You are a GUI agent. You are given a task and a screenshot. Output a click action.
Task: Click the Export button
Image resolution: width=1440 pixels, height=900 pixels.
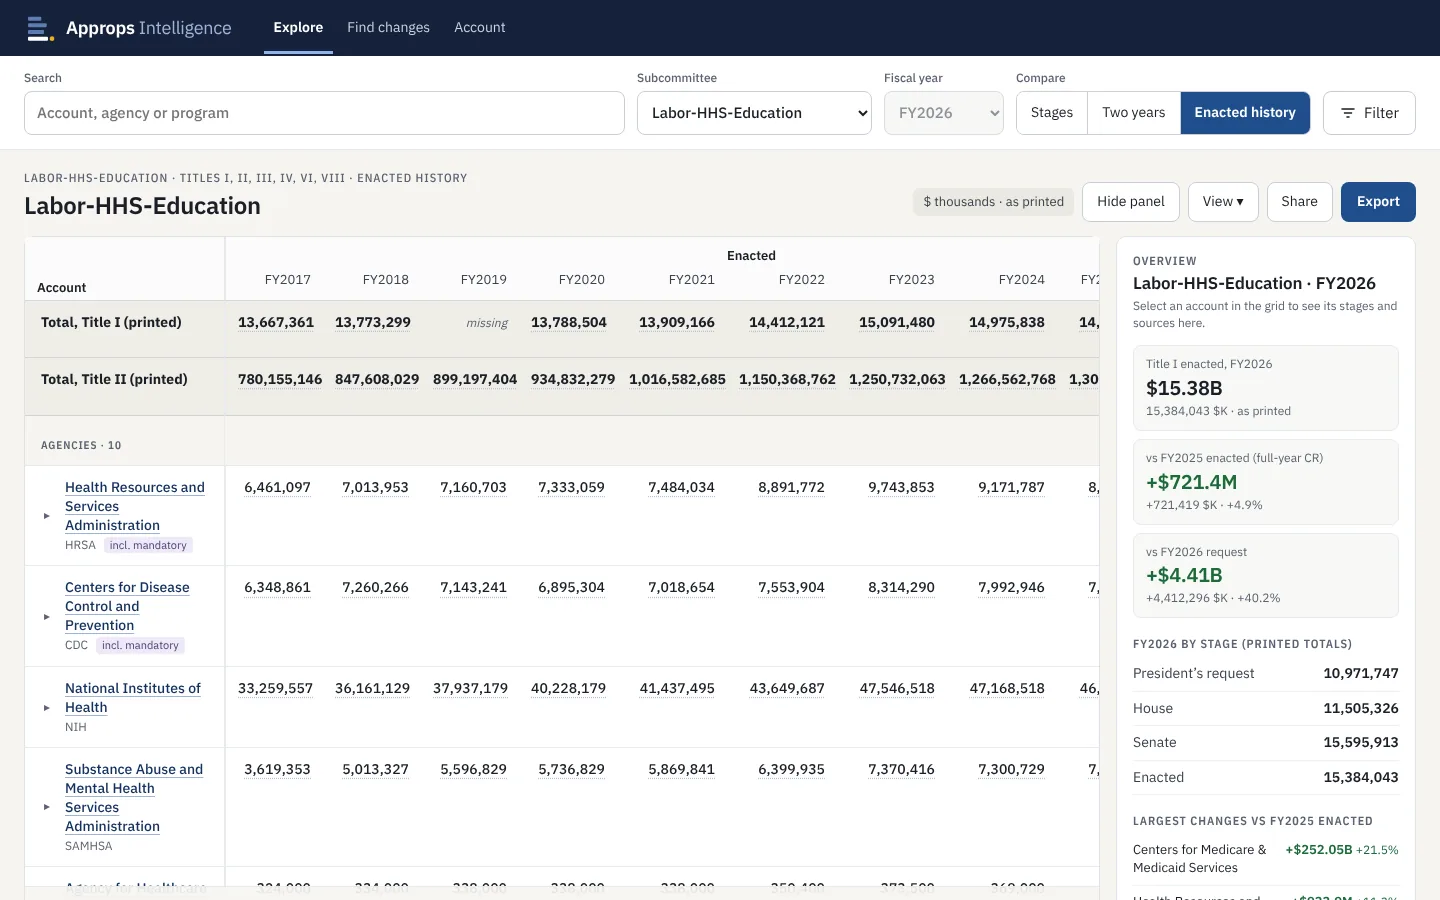point(1378,202)
